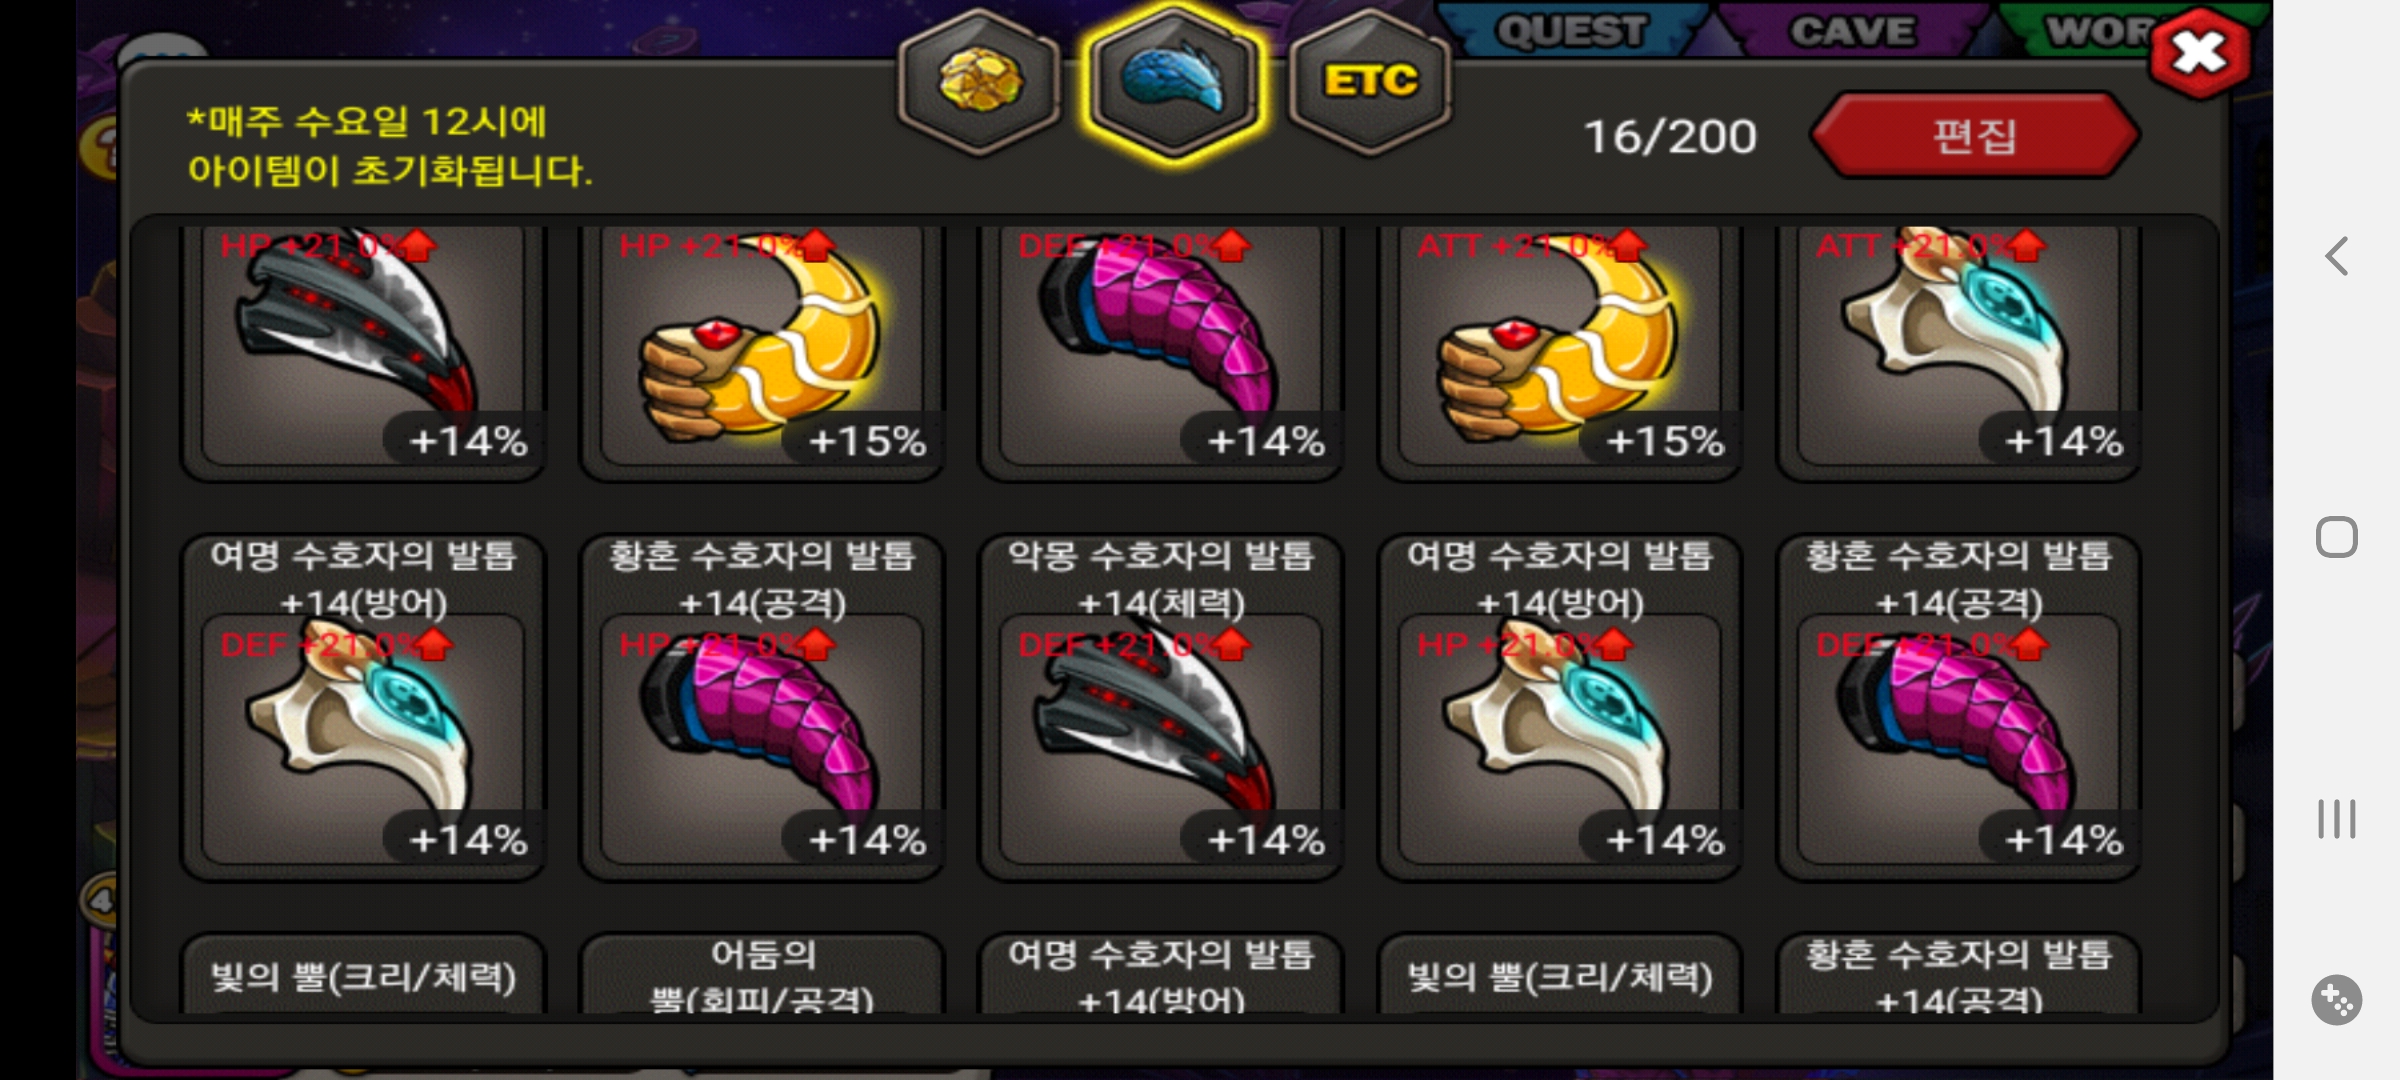This screenshot has width=2400, height=1080.
Task: Tap the Android home square button
Action: click(2336, 537)
